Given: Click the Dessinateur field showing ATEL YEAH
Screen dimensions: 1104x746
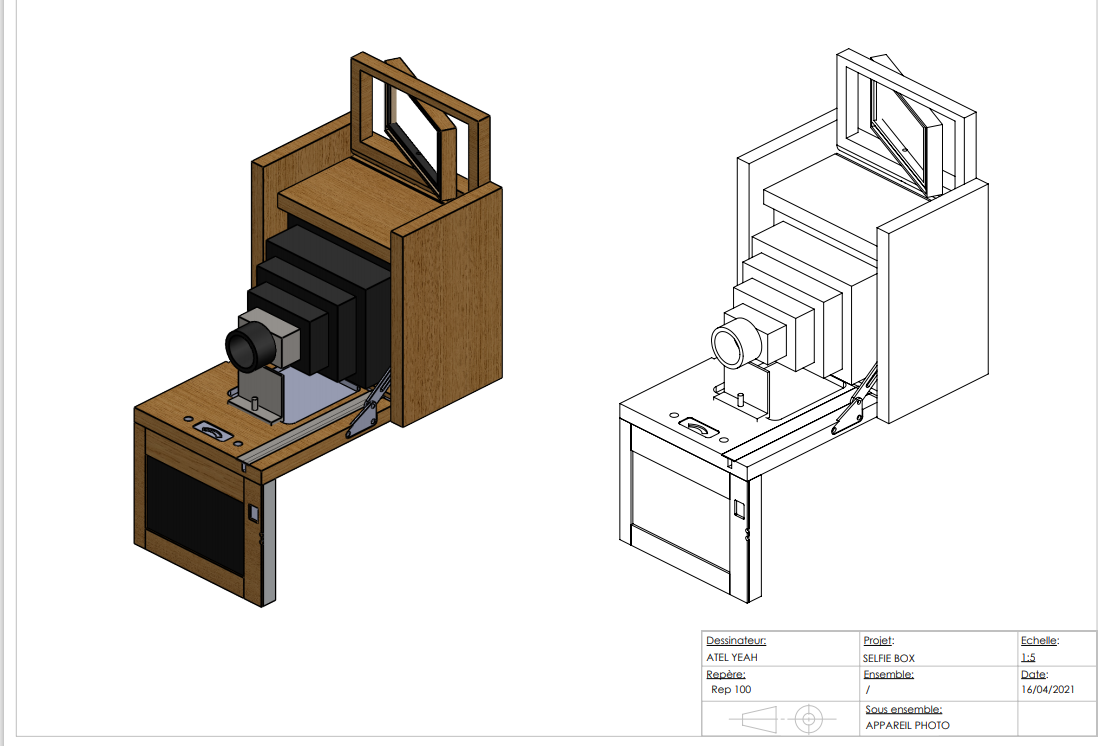Looking at the screenshot, I should point(732,657).
